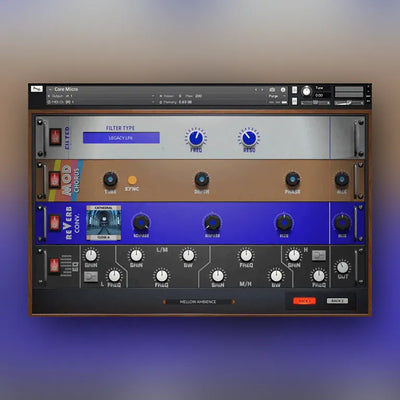400x400 pixels.
Task: Enable the chorus Sync button
Action: click(x=132, y=180)
